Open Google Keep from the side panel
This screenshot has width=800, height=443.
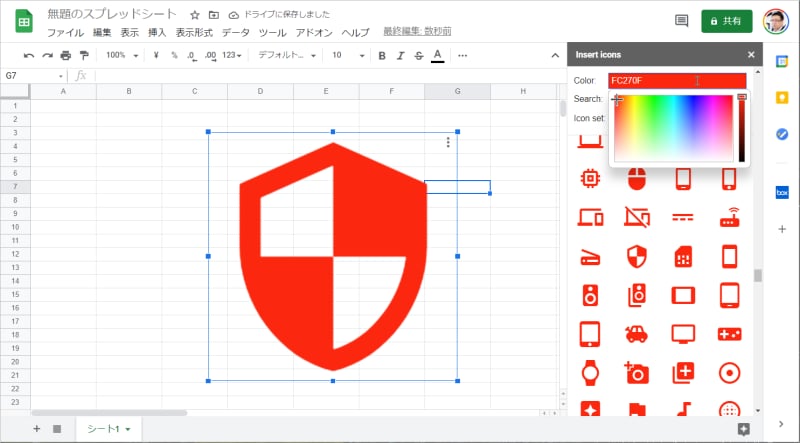click(783, 95)
